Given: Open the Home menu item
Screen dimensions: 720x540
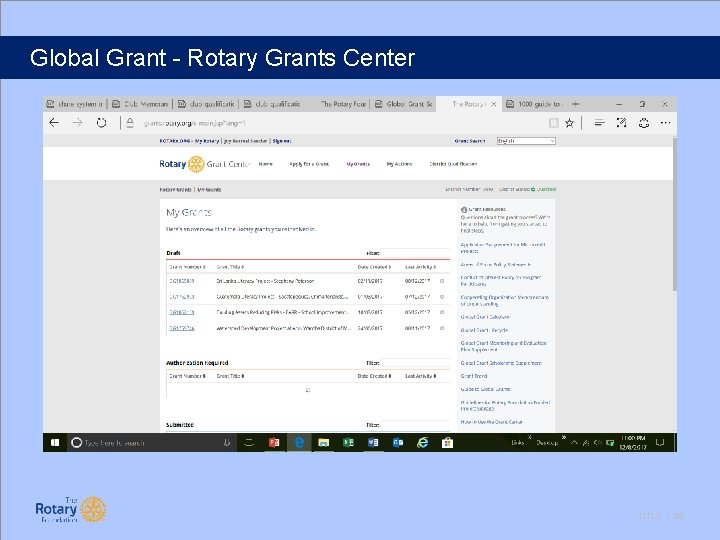Looking at the screenshot, I should (265, 164).
